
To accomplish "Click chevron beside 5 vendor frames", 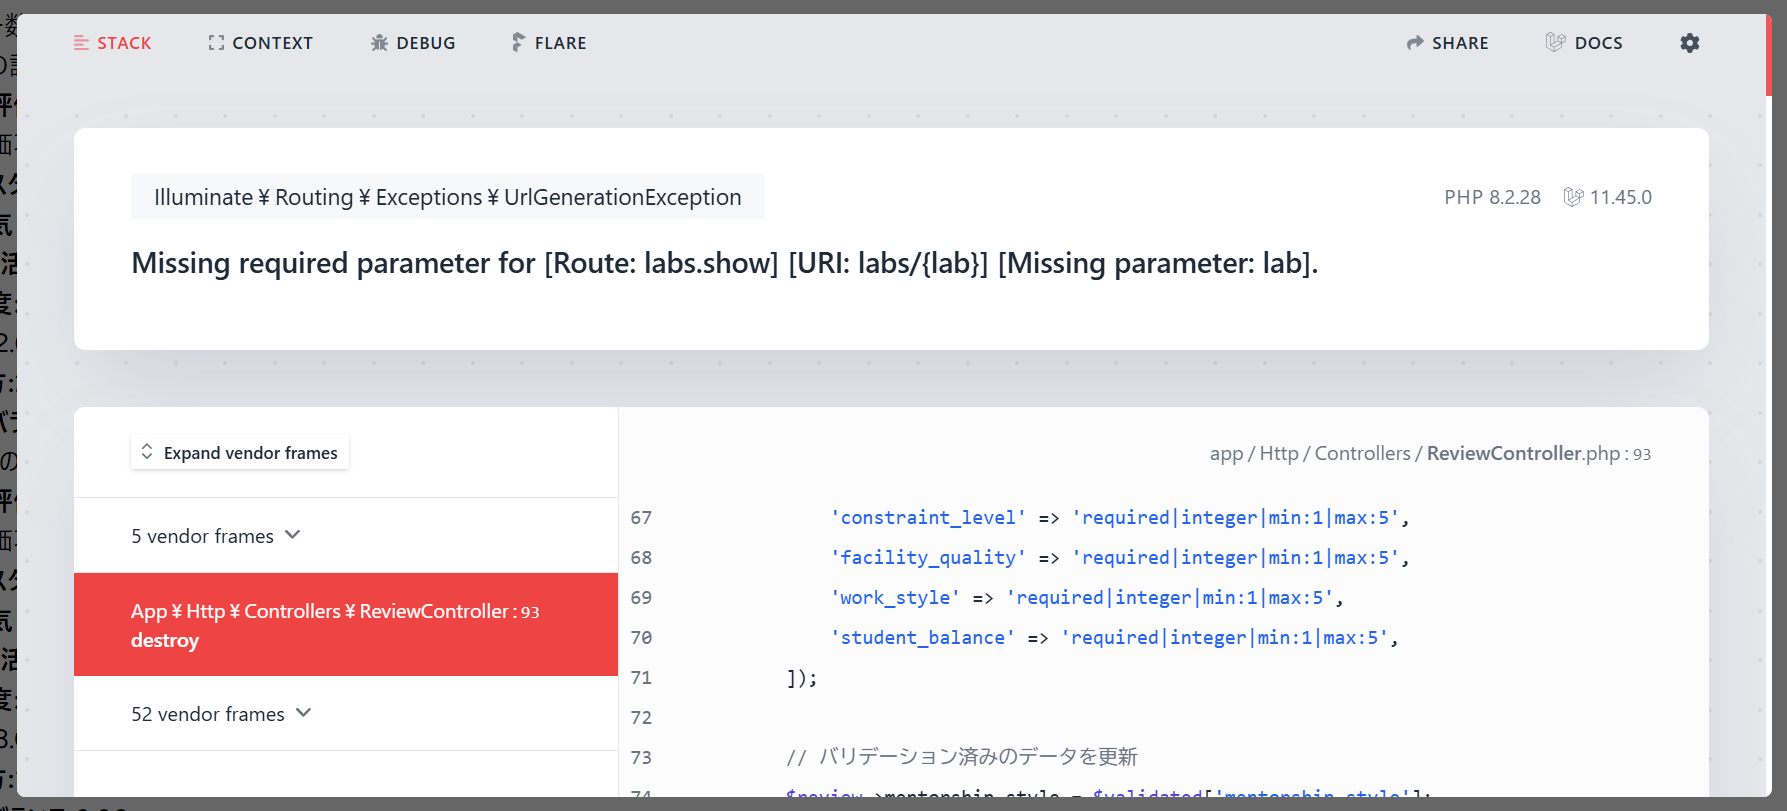I will point(293,535).
